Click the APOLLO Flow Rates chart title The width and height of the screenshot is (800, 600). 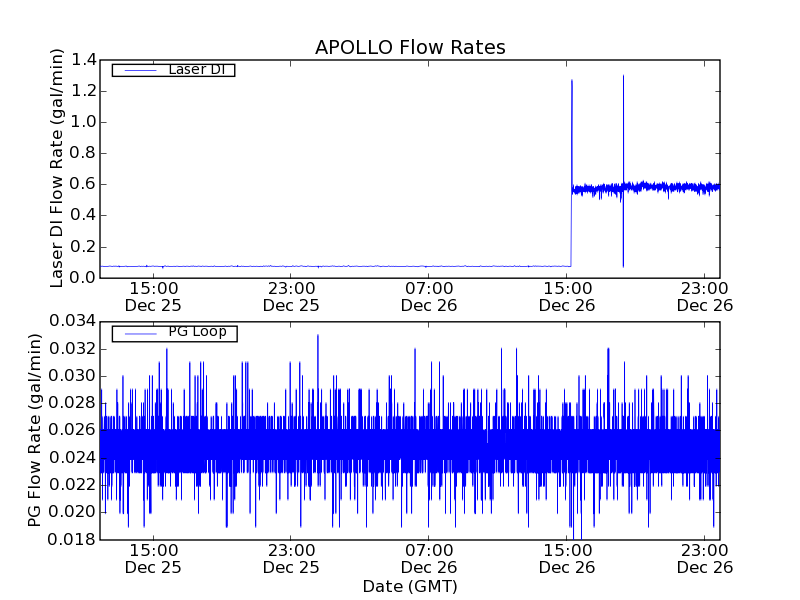tap(410, 47)
